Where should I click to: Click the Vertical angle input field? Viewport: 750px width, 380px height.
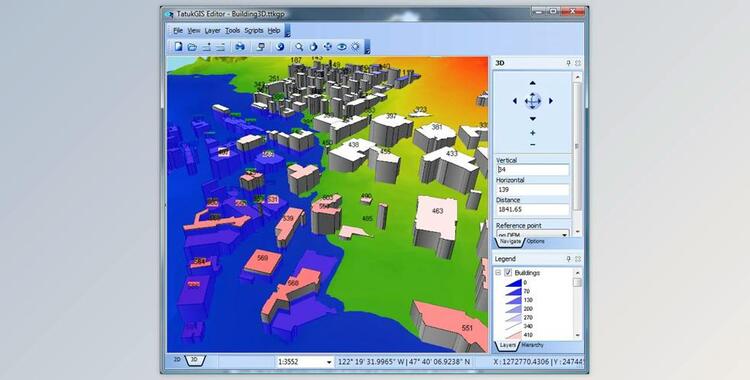pyautogui.click(x=532, y=169)
